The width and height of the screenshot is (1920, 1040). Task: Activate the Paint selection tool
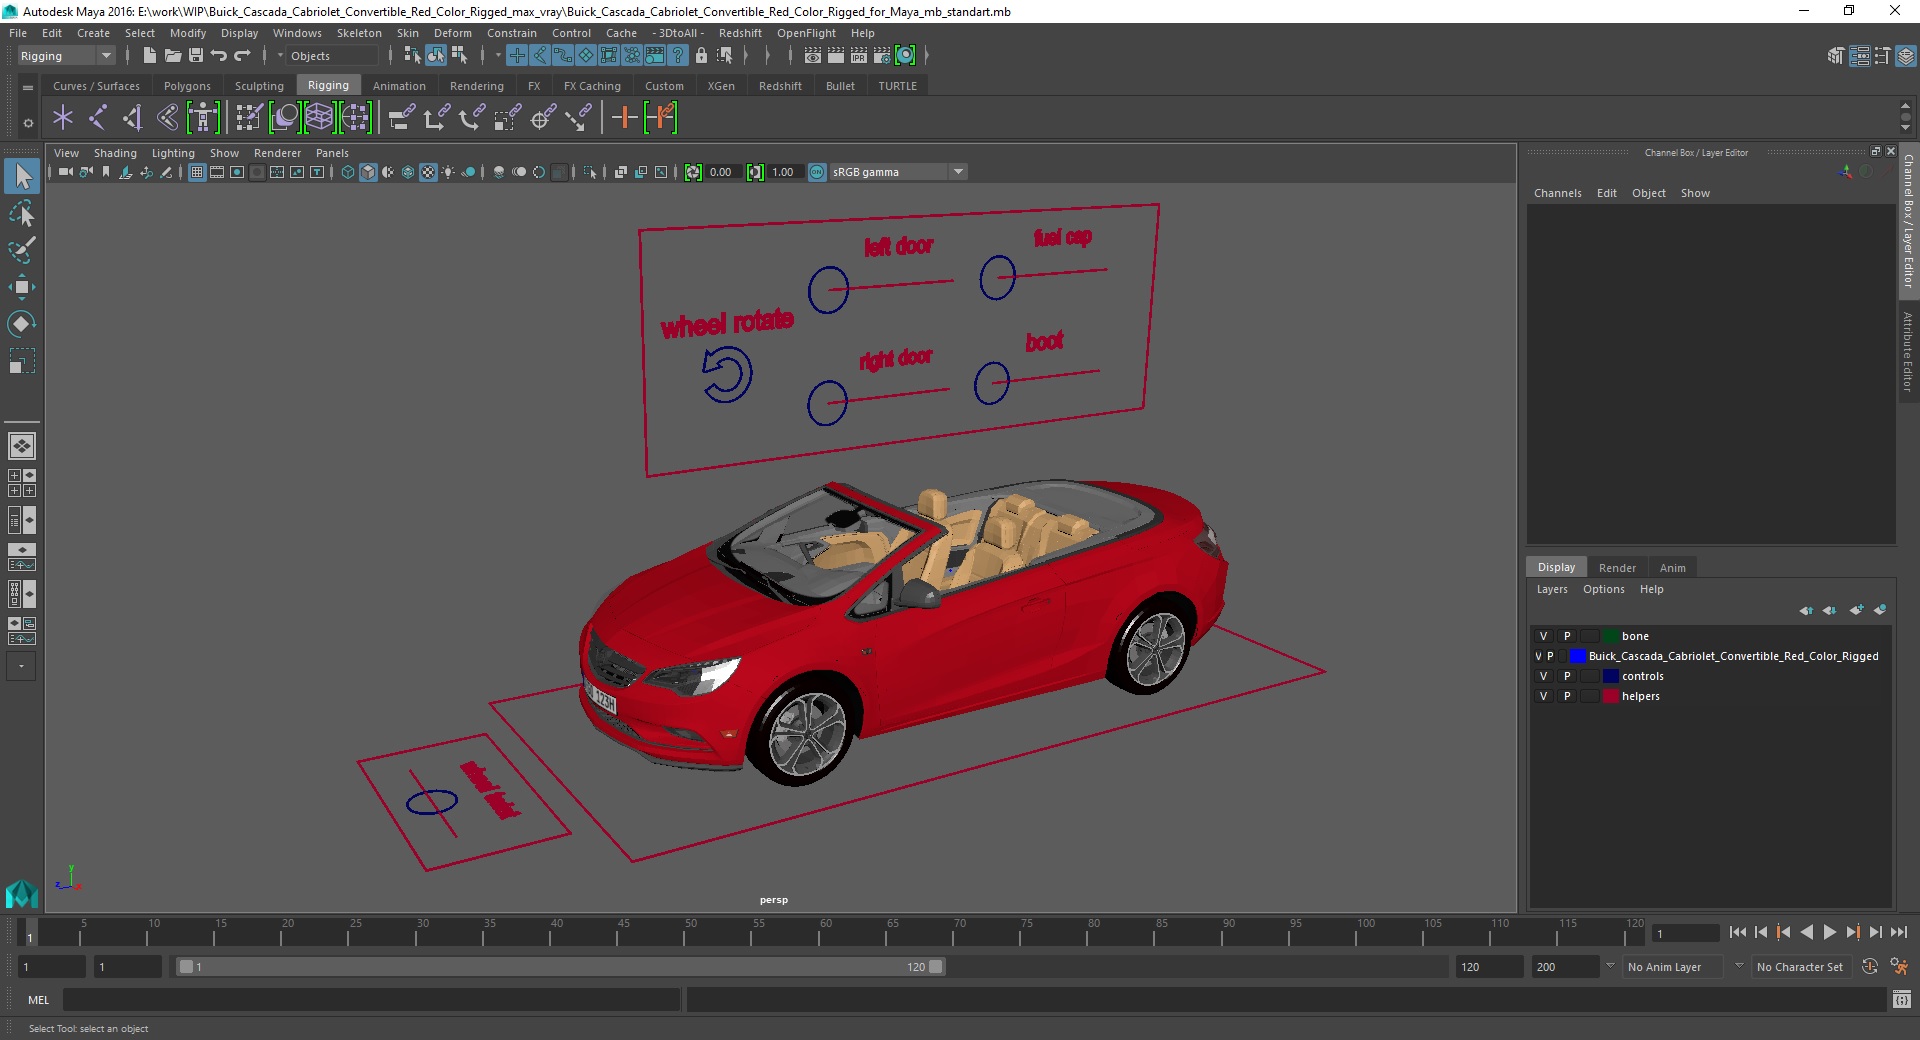click(x=22, y=250)
